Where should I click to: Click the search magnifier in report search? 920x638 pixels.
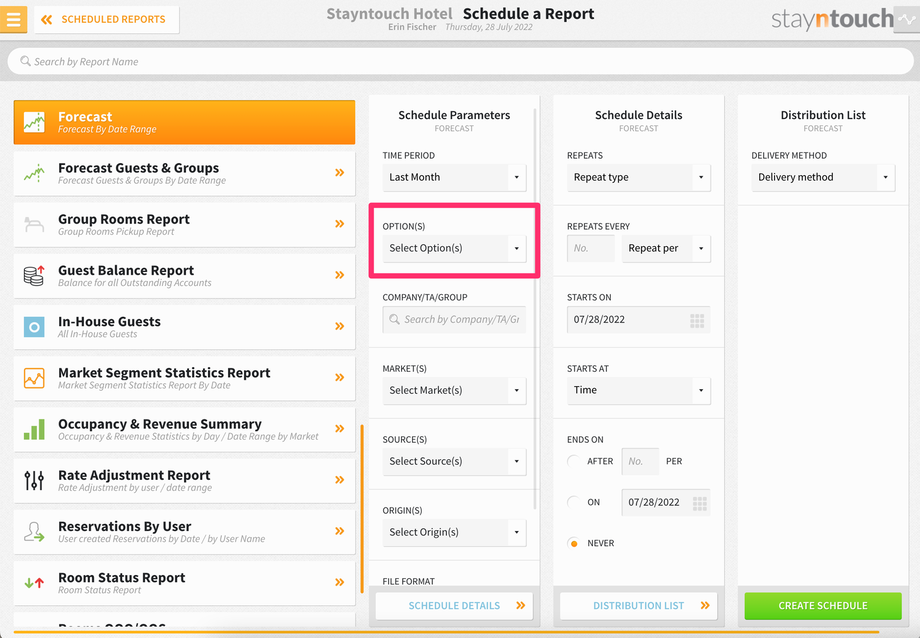point(25,61)
